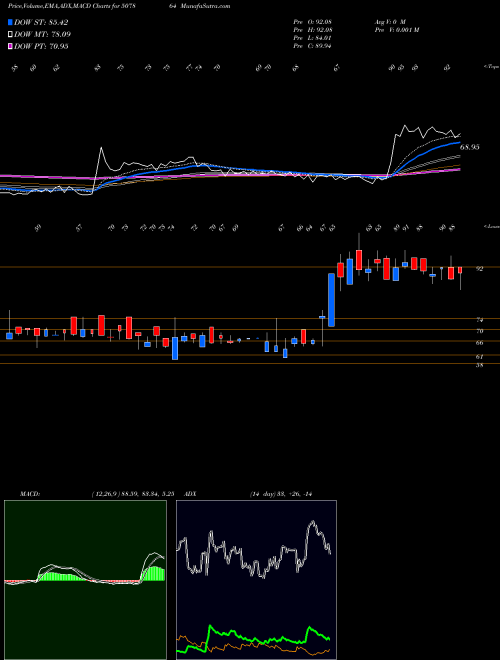Image resolution: width=500 pixels, height=660 pixels.
Task: Click the 74 price axis label
Action: click(479, 320)
